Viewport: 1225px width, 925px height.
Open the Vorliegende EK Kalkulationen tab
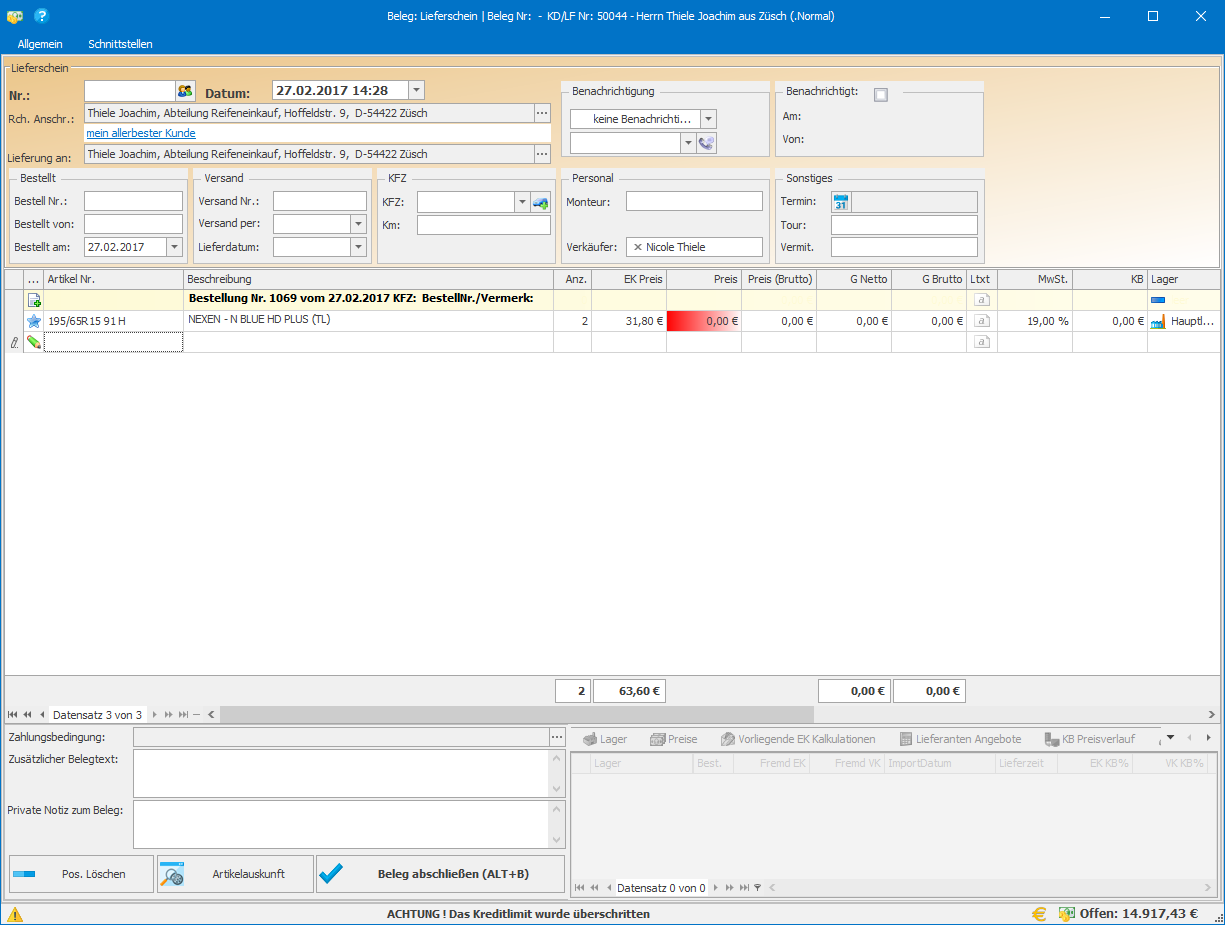pyautogui.click(x=798, y=739)
